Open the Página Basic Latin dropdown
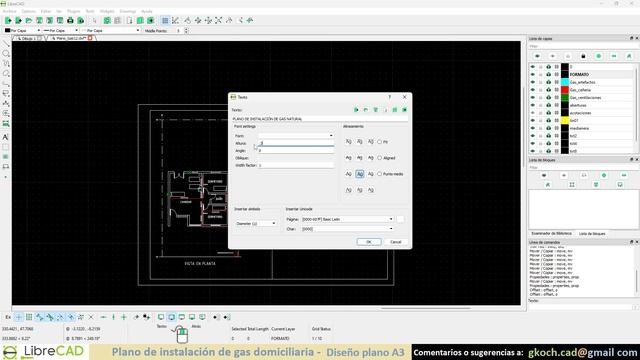The height and width of the screenshot is (360, 640). point(347,219)
